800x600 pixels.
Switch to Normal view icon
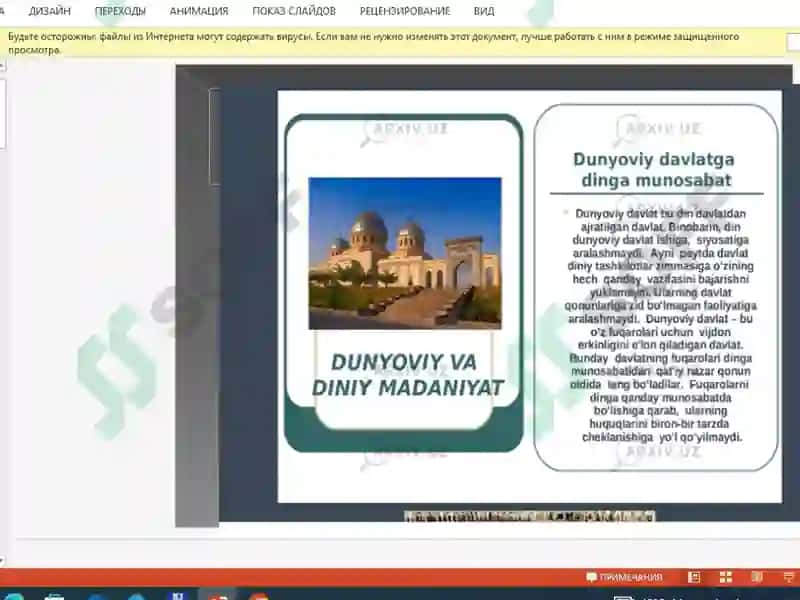click(694, 577)
